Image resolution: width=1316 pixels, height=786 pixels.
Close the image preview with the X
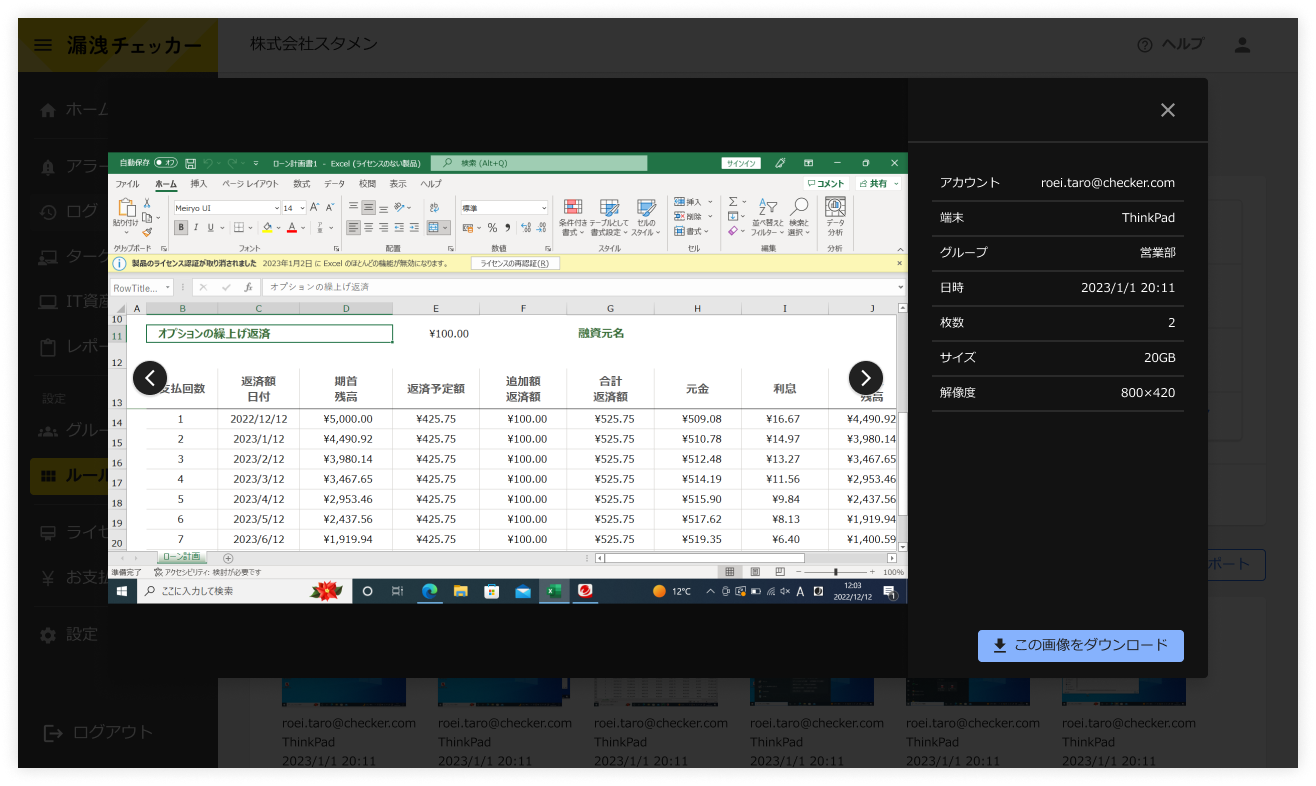click(1167, 110)
